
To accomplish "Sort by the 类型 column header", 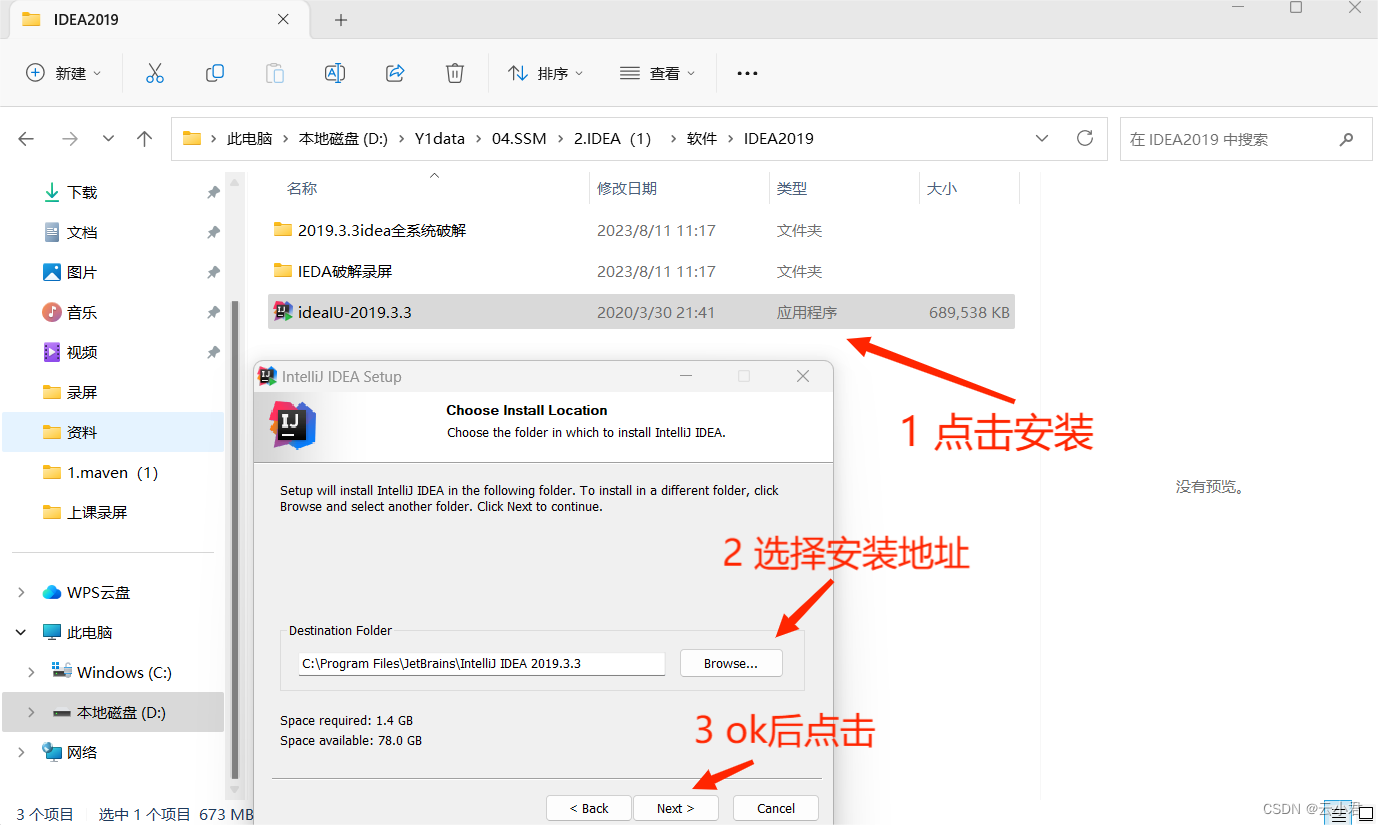I will (x=792, y=188).
